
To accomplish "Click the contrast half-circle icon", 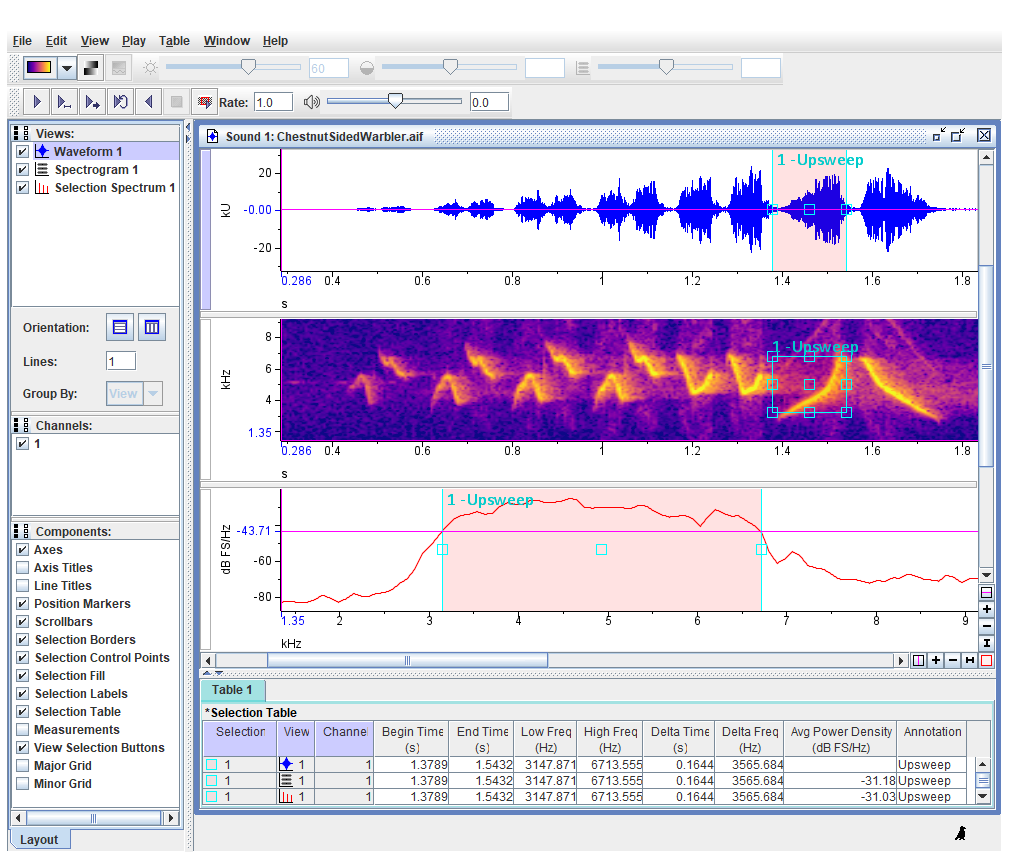I will click(x=367, y=68).
